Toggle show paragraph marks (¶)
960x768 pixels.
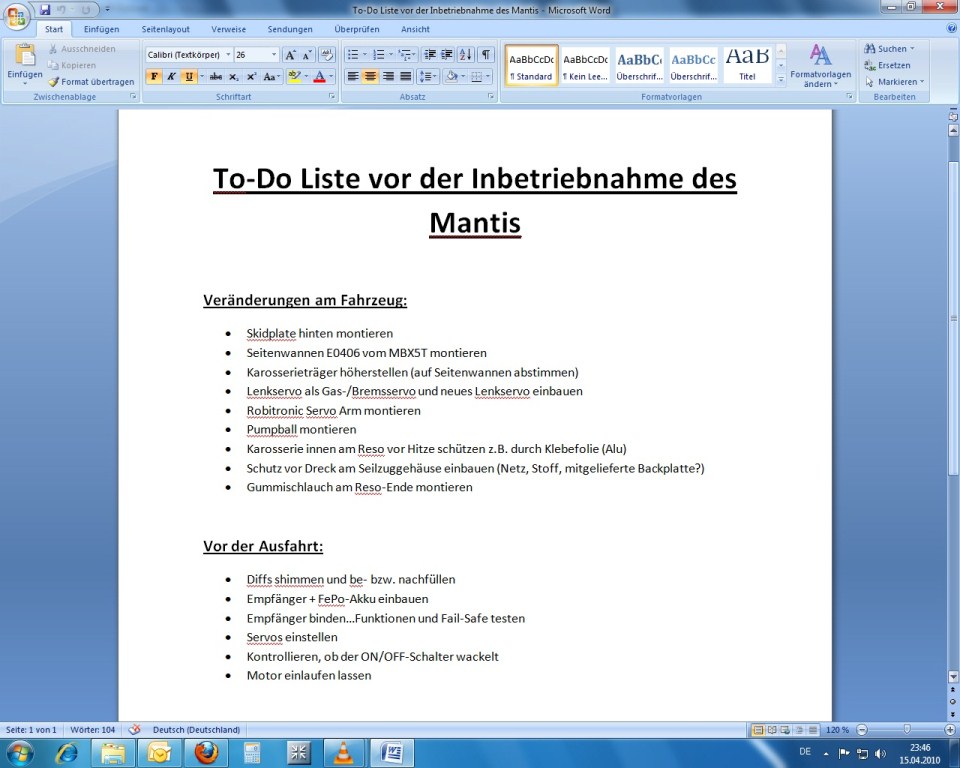click(485, 55)
